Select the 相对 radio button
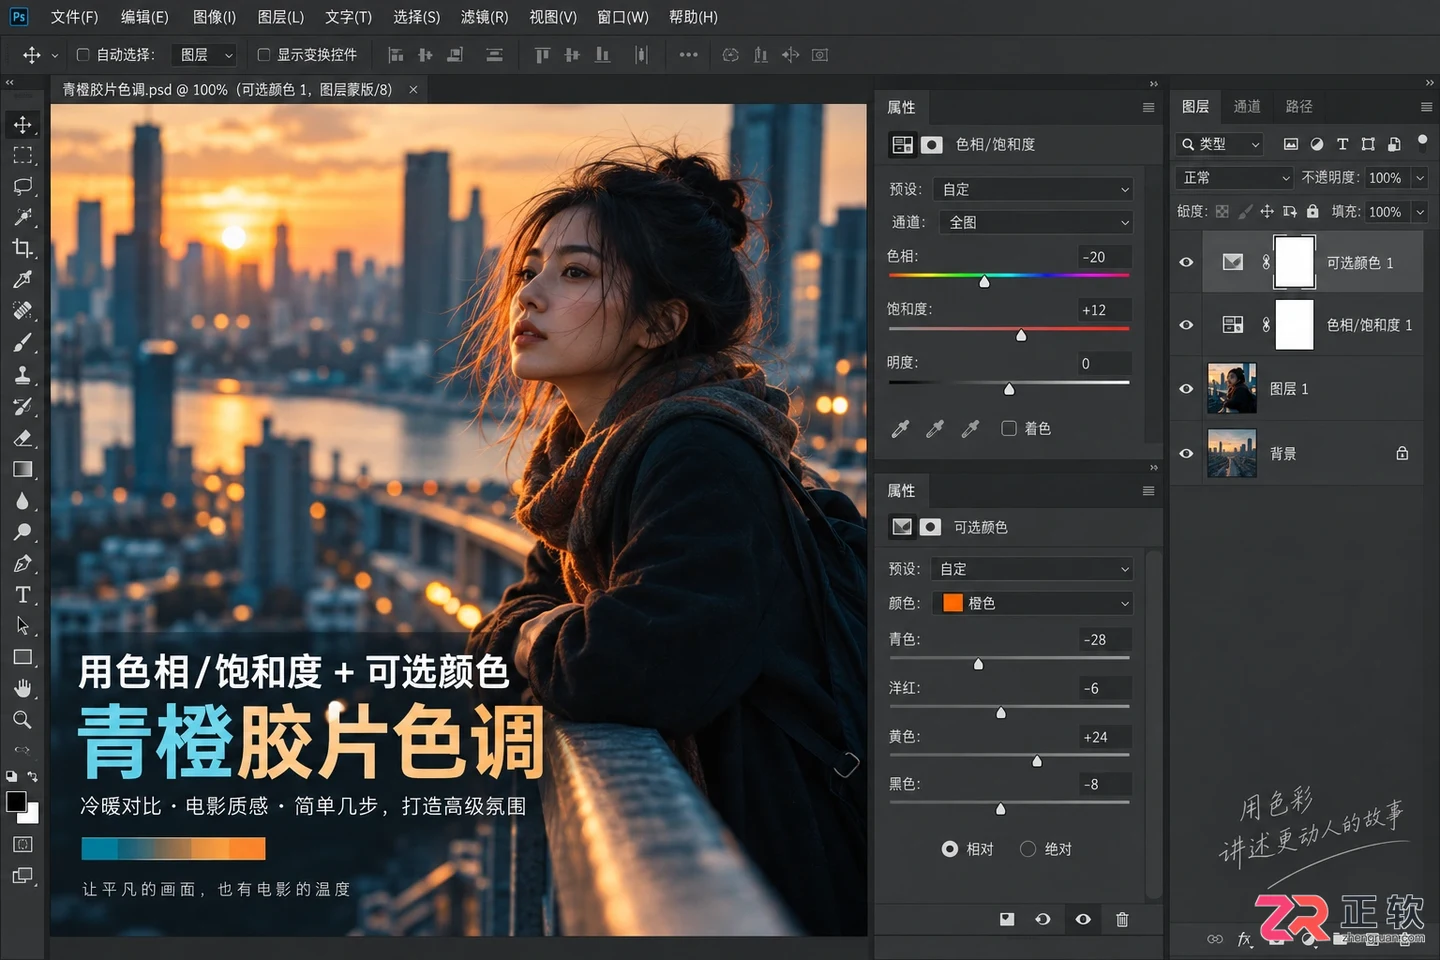1440x960 pixels. pyautogui.click(x=950, y=849)
